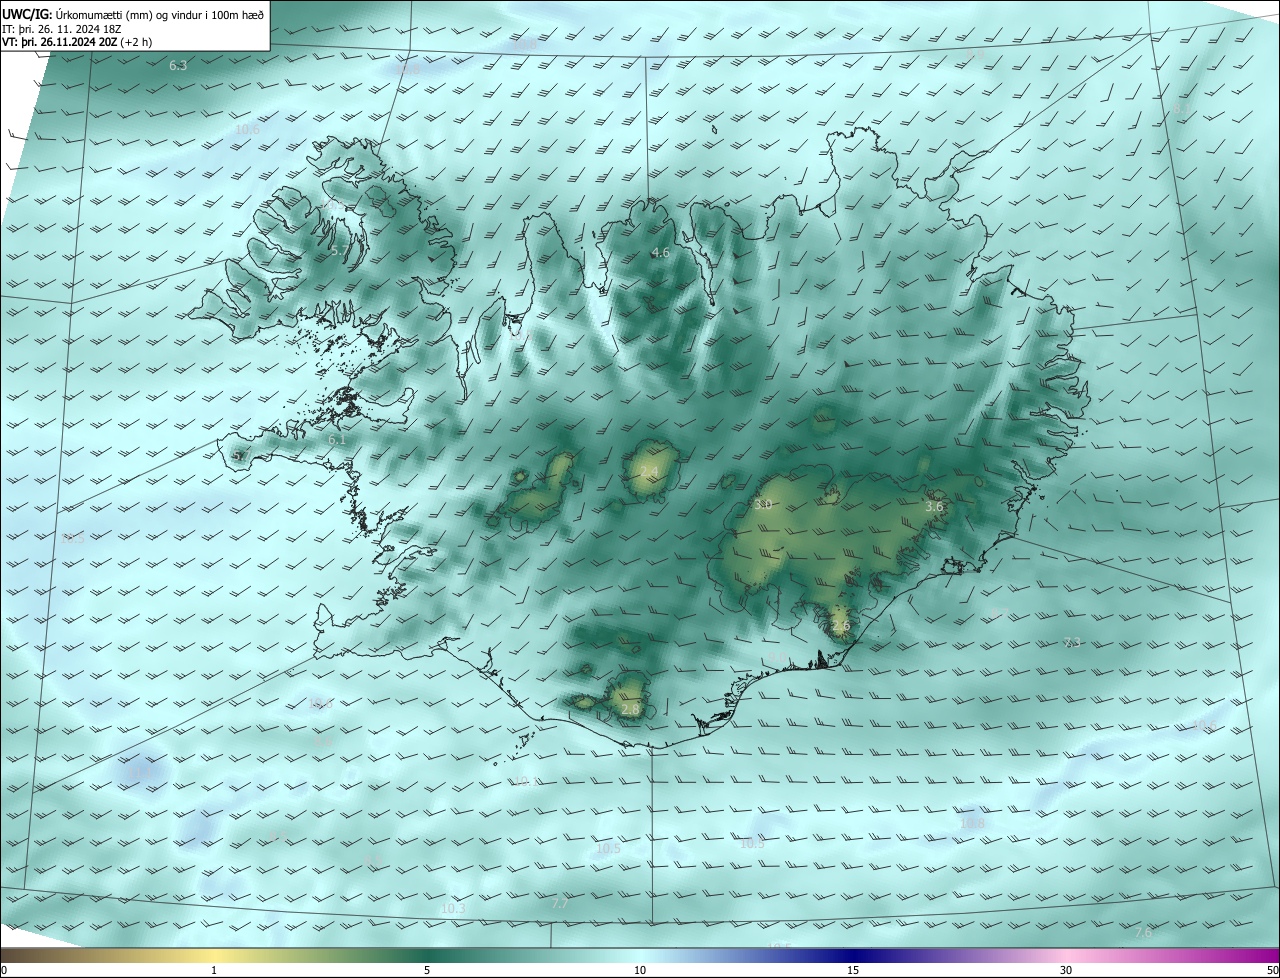1280x978 pixels.
Task: Click the '0' tick on the color scale
Action: (x=4, y=971)
